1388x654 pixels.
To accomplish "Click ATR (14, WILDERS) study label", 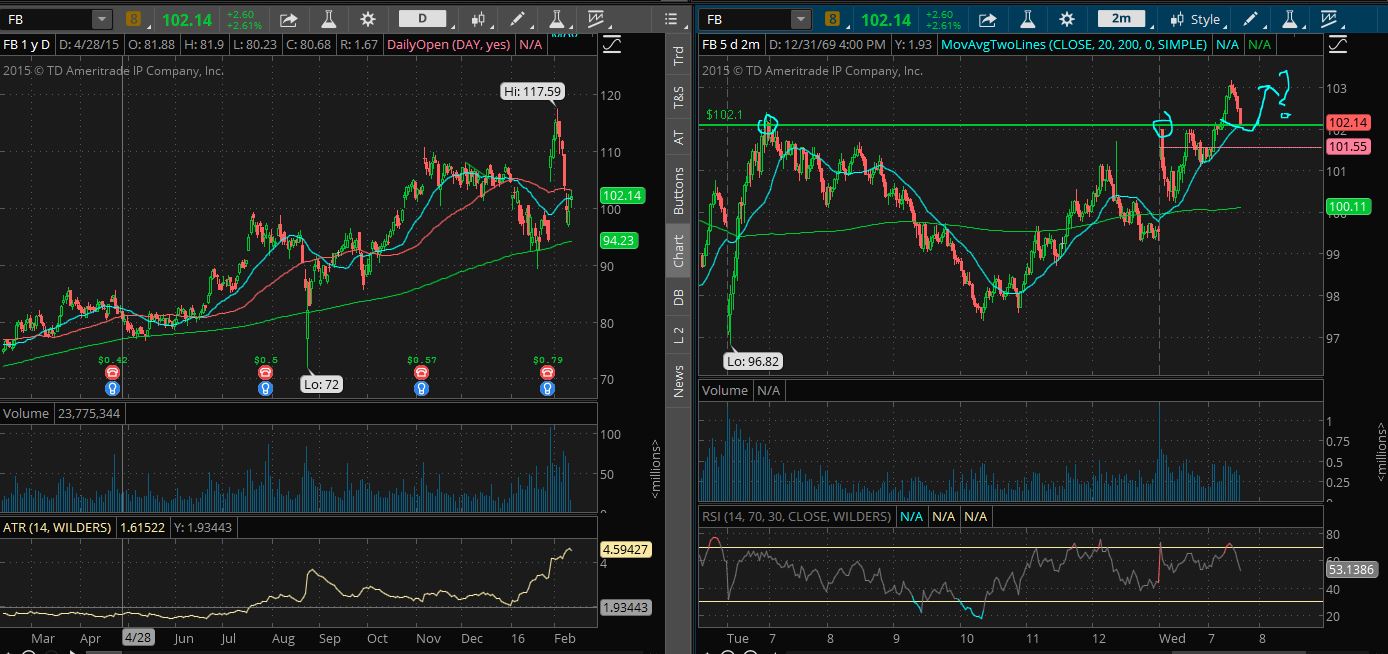I will pyautogui.click(x=57, y=527).
